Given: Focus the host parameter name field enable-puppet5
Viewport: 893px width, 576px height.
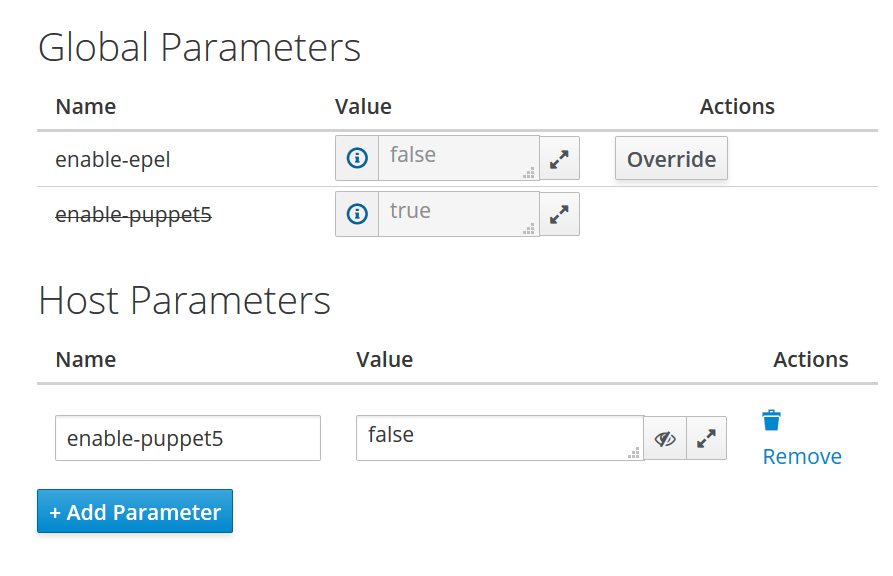Looking at the screenshot, I should 188,438.
